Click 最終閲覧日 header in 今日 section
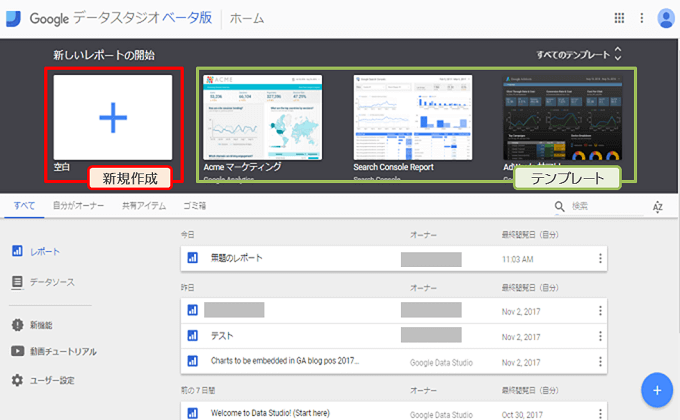680x420 pixels. [530, 235]
